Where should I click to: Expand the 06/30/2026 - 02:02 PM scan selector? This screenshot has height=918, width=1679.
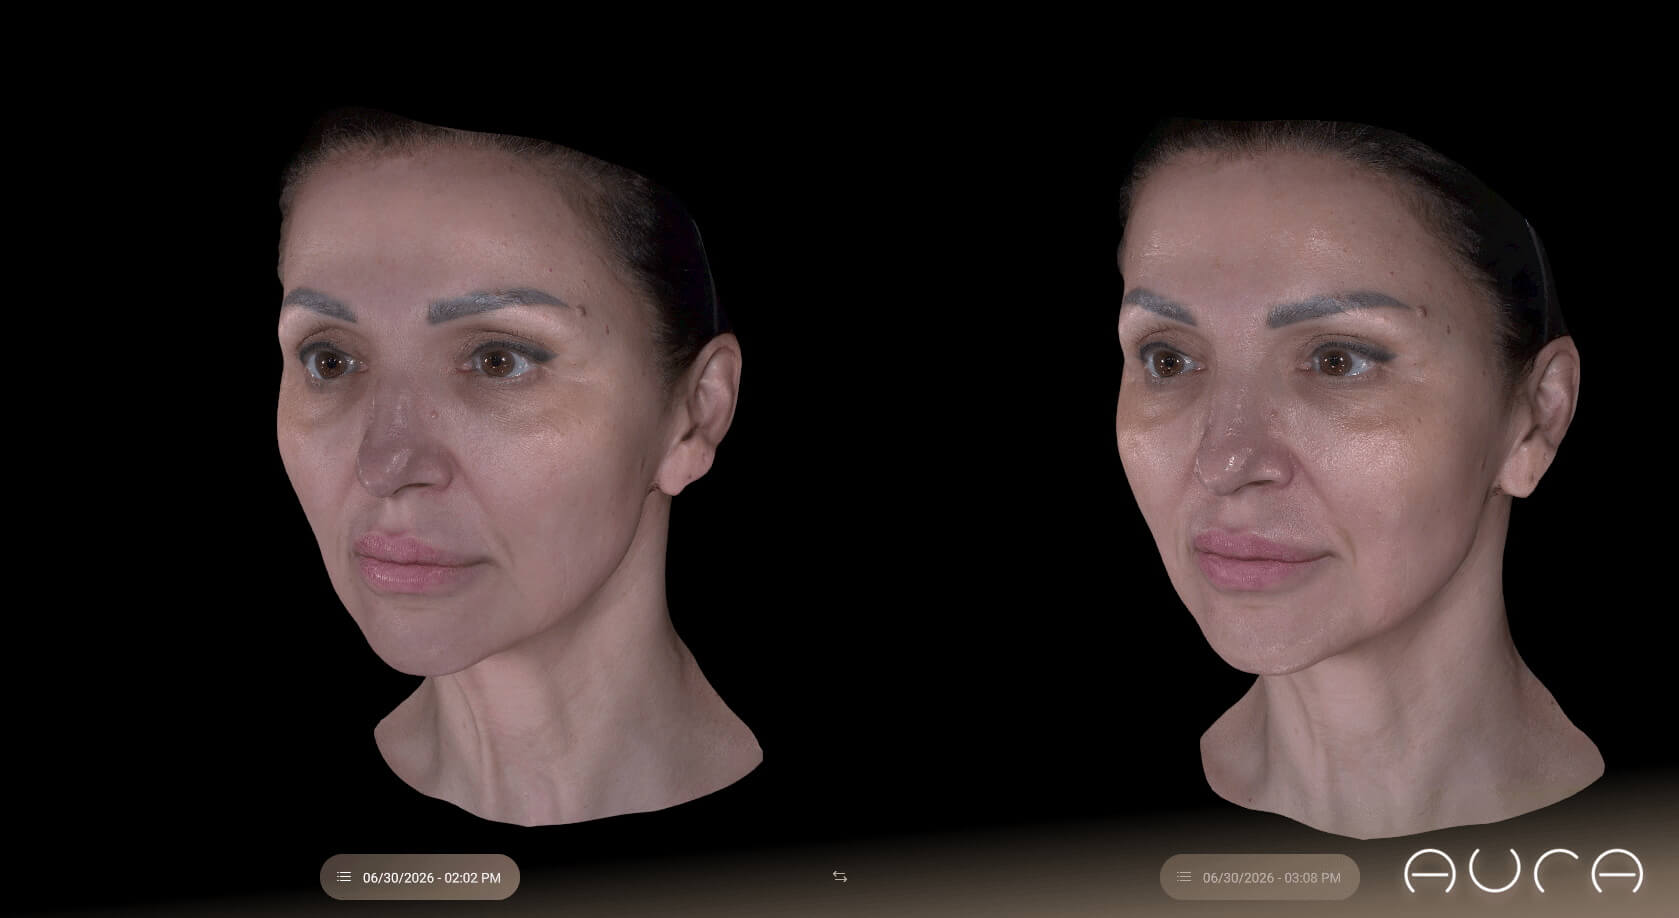click(420, 877)
